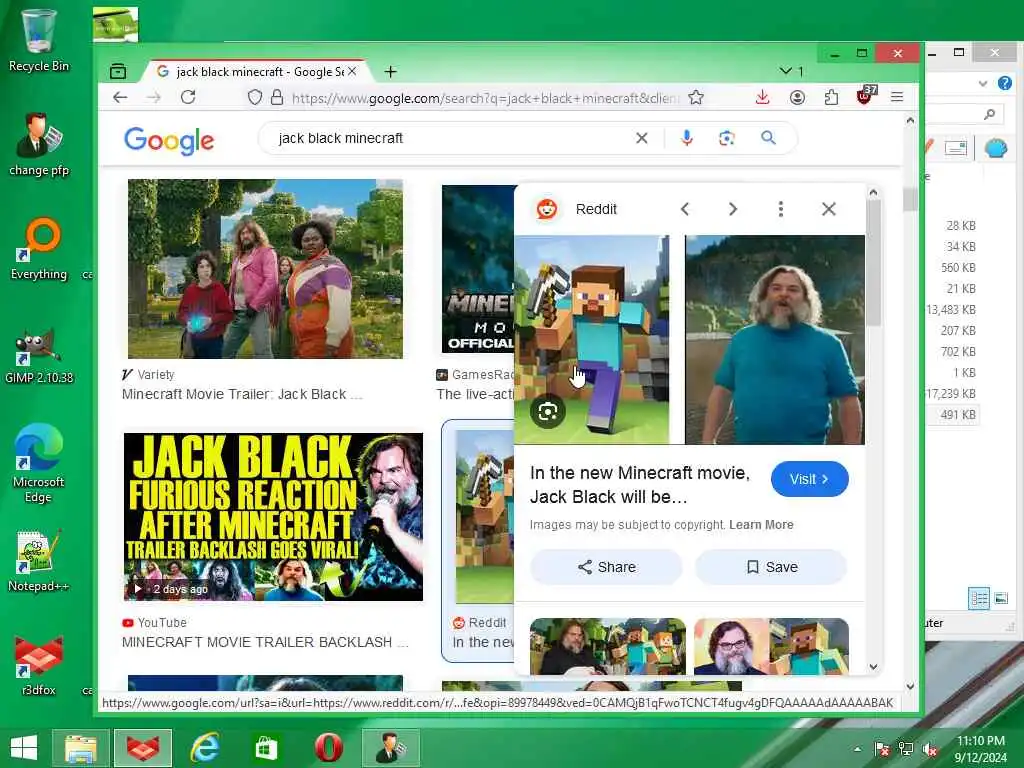Open Windows Store from taskbar
Image resolution: width=1024 pixels, height=768 pixels.
pyautogui.click(x=265, y=747)
